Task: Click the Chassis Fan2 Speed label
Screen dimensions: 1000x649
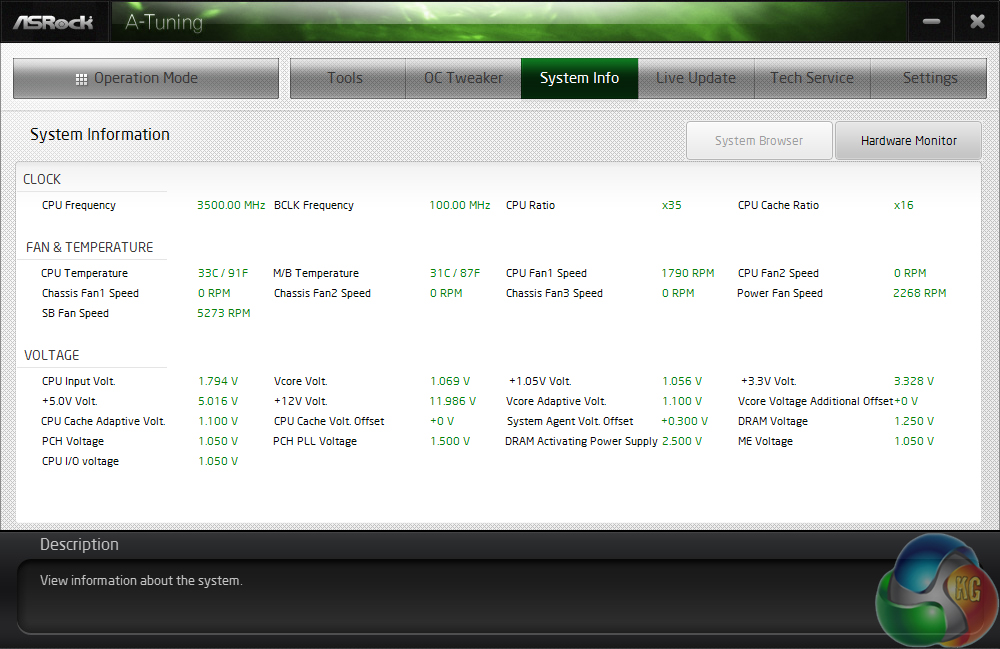Action: click(322, 293)
